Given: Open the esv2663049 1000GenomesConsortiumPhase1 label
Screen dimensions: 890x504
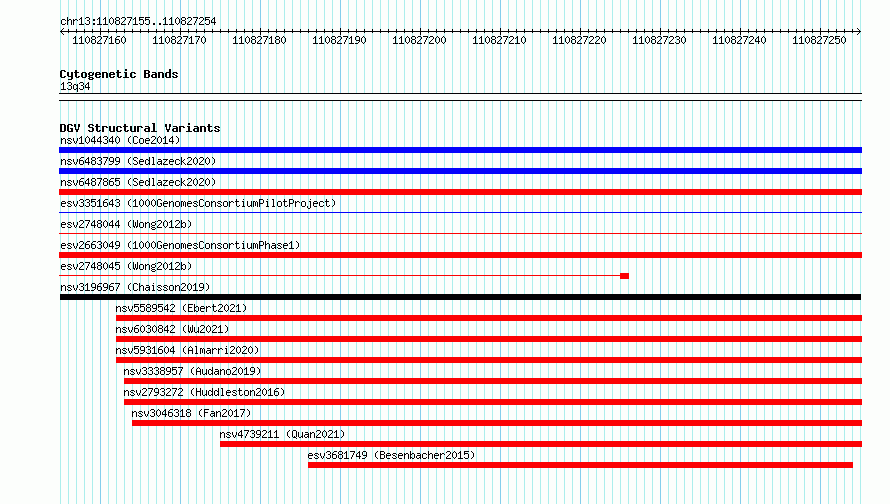Looking at the screenshot, I should coord(180,245).
